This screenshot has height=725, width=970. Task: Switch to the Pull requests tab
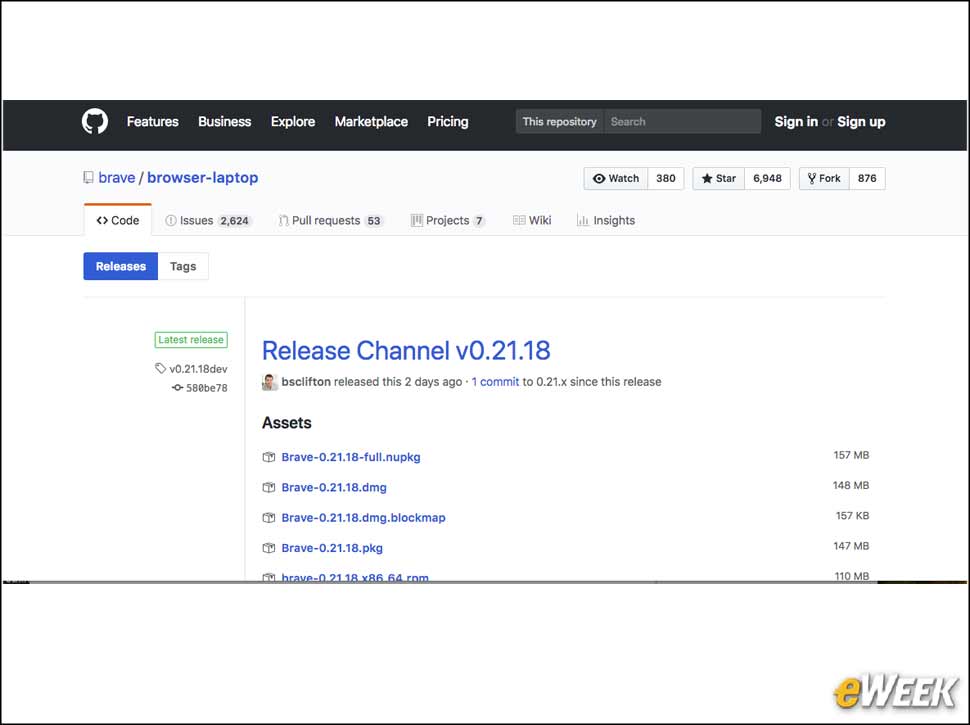click(x=331, y=220)
